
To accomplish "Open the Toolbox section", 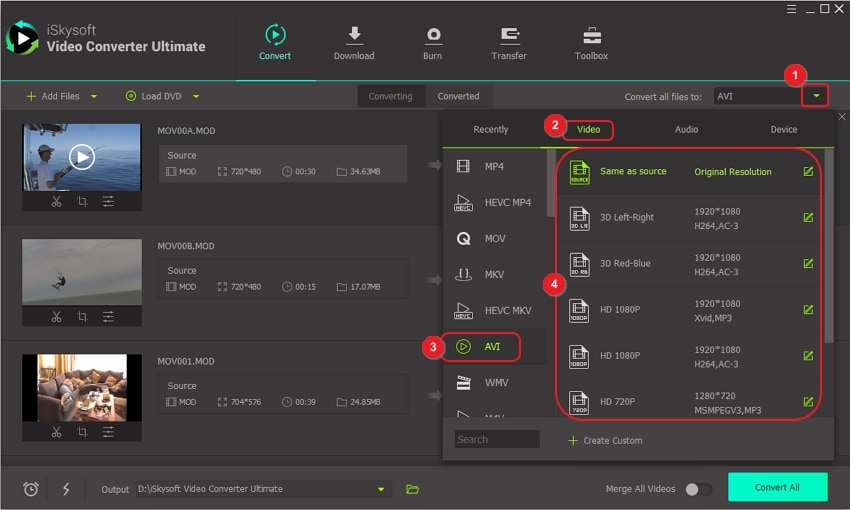I will click(x=591, y=42).
